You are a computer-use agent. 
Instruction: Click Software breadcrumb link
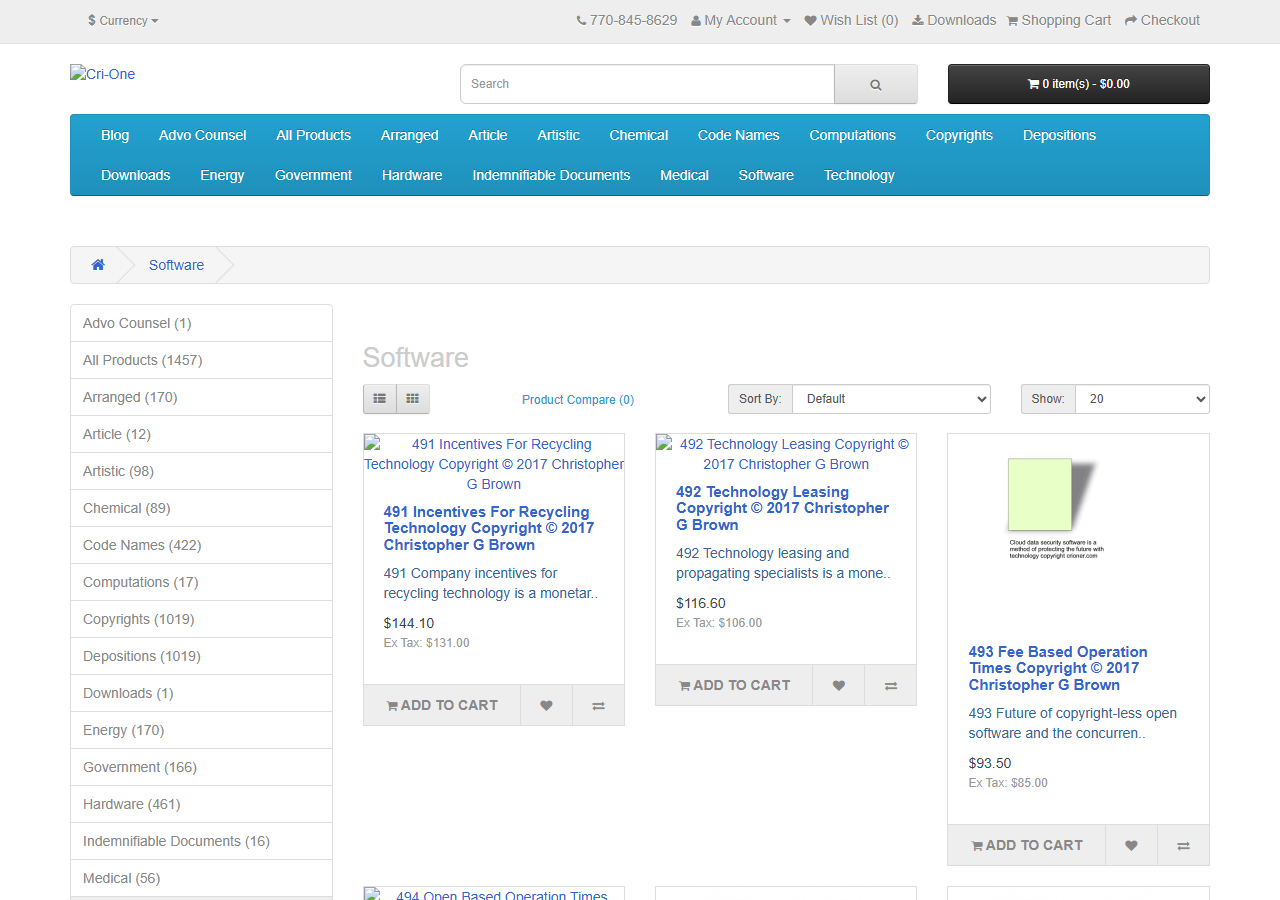(x=176, y=265)
